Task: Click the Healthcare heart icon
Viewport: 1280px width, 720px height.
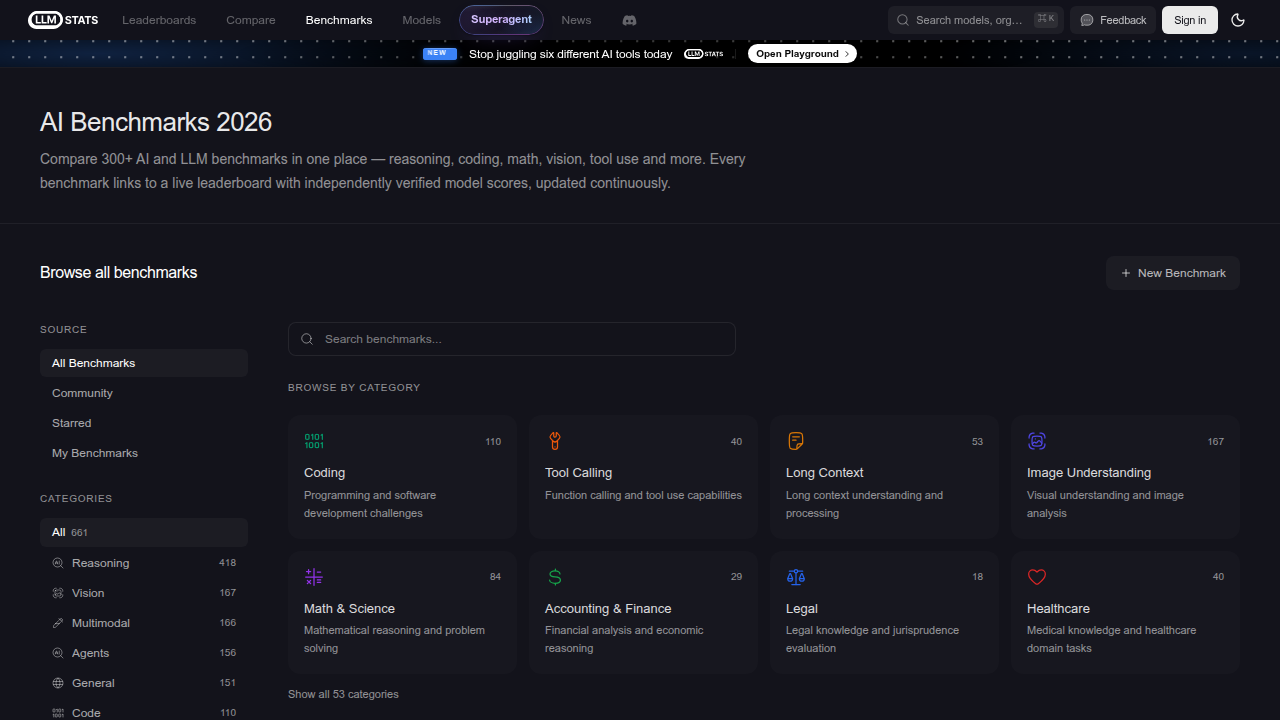Action: coord(1037,577)
